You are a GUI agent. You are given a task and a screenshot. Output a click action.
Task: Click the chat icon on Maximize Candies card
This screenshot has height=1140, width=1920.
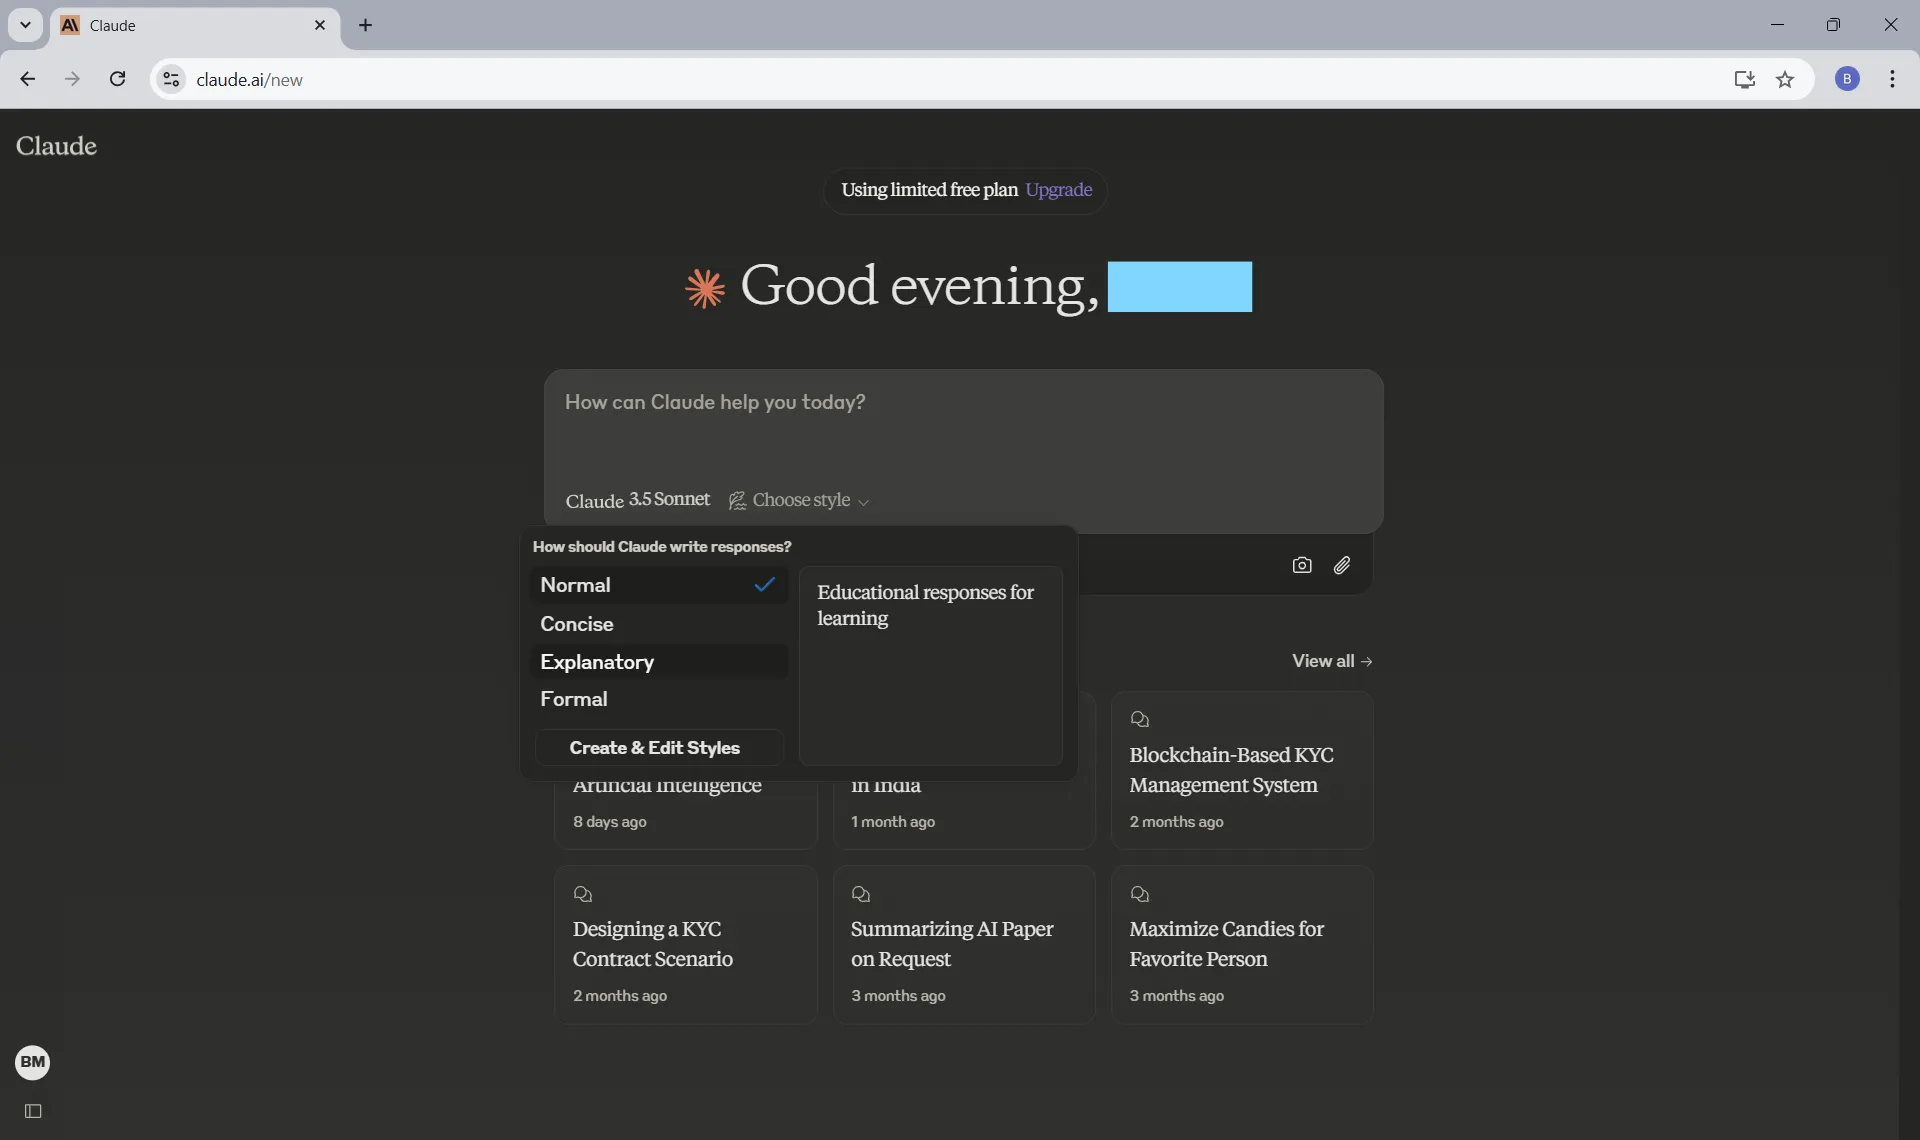click(1139, 894)
